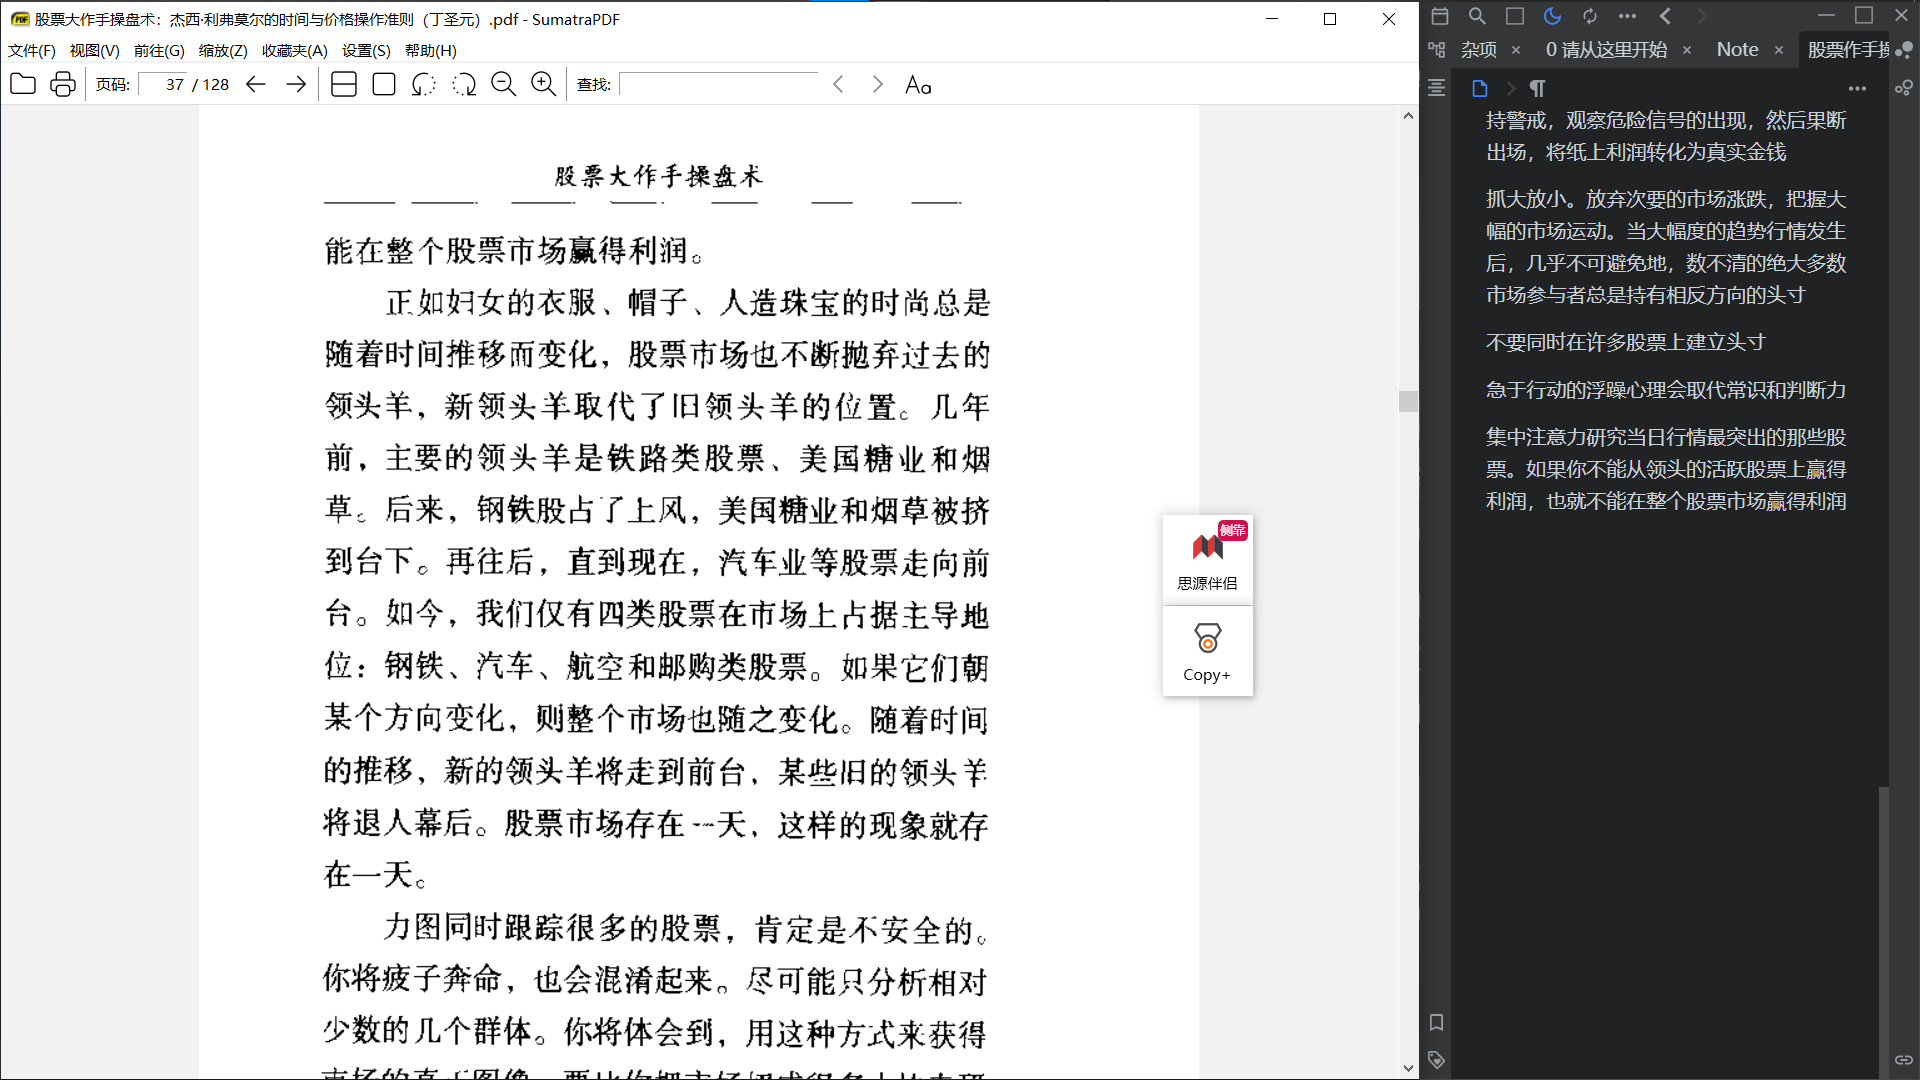Toggle case-sensitive search with Aa icon
Viewport: 1920px width, 1080px height.
[918, 84]
